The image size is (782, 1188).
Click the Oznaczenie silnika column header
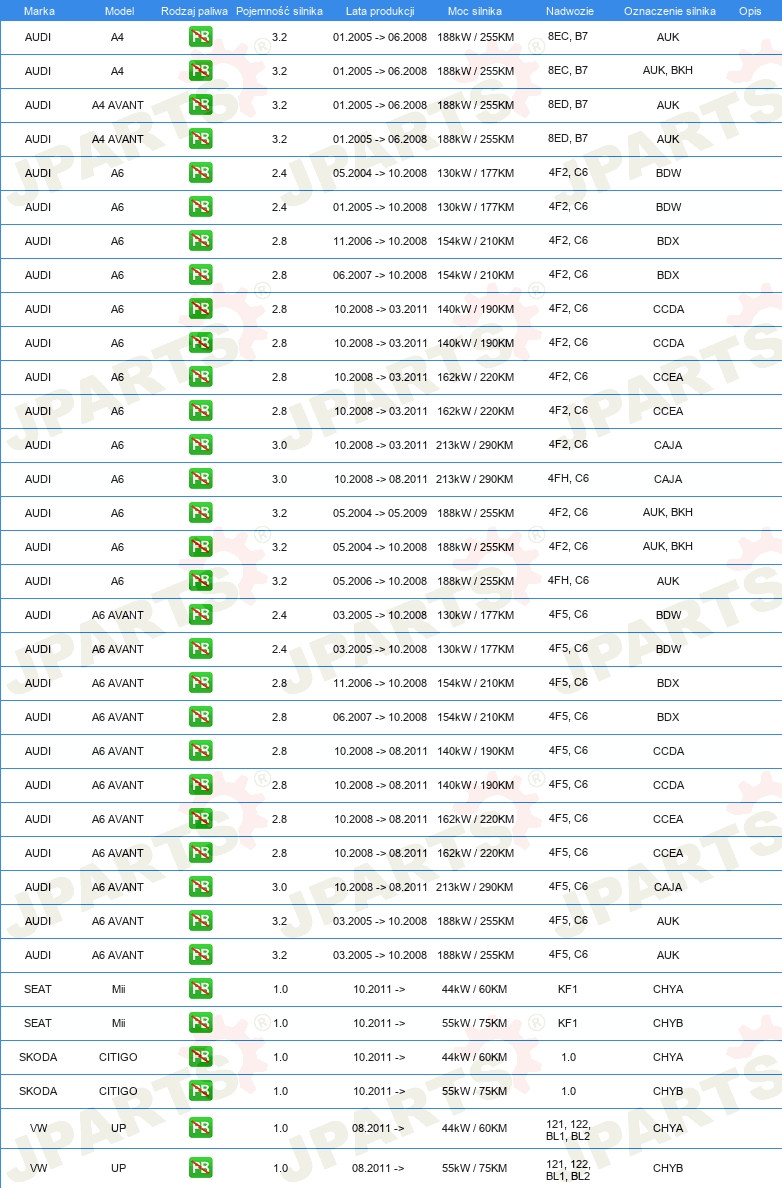click(670, 11)
